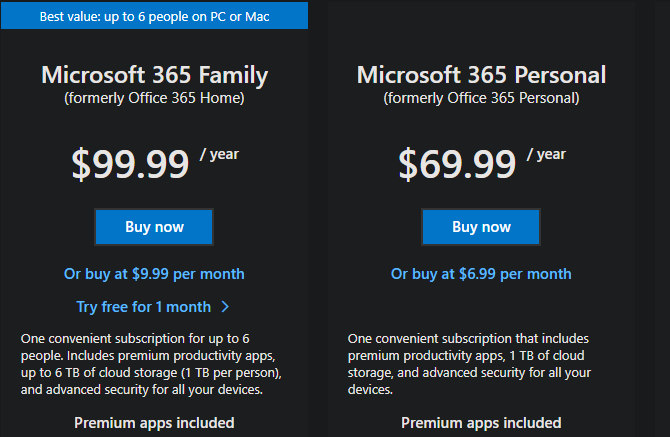
Task: Open the Or buy at $6.99 per month link
Action: pyautogui.click(x=481, y=274)
